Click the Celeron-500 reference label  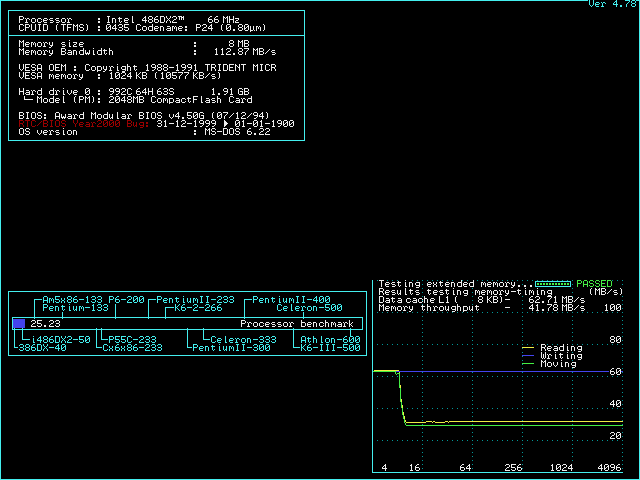[x=309, y=308]
